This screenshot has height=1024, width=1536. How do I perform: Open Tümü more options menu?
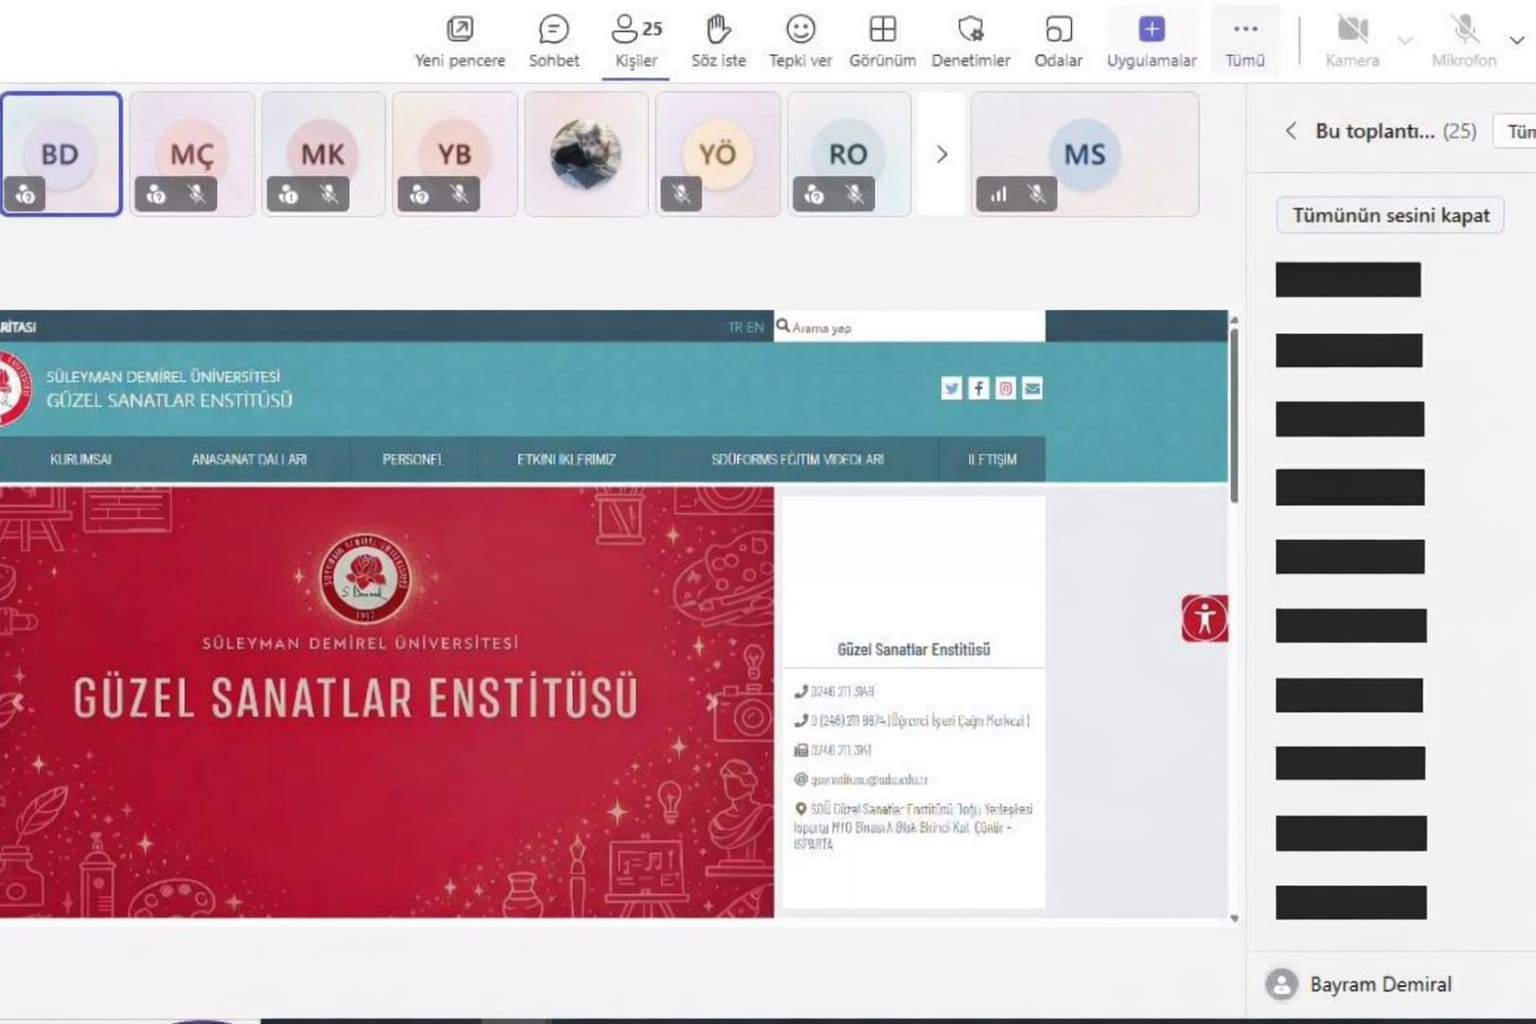[x=1245, y=42]
